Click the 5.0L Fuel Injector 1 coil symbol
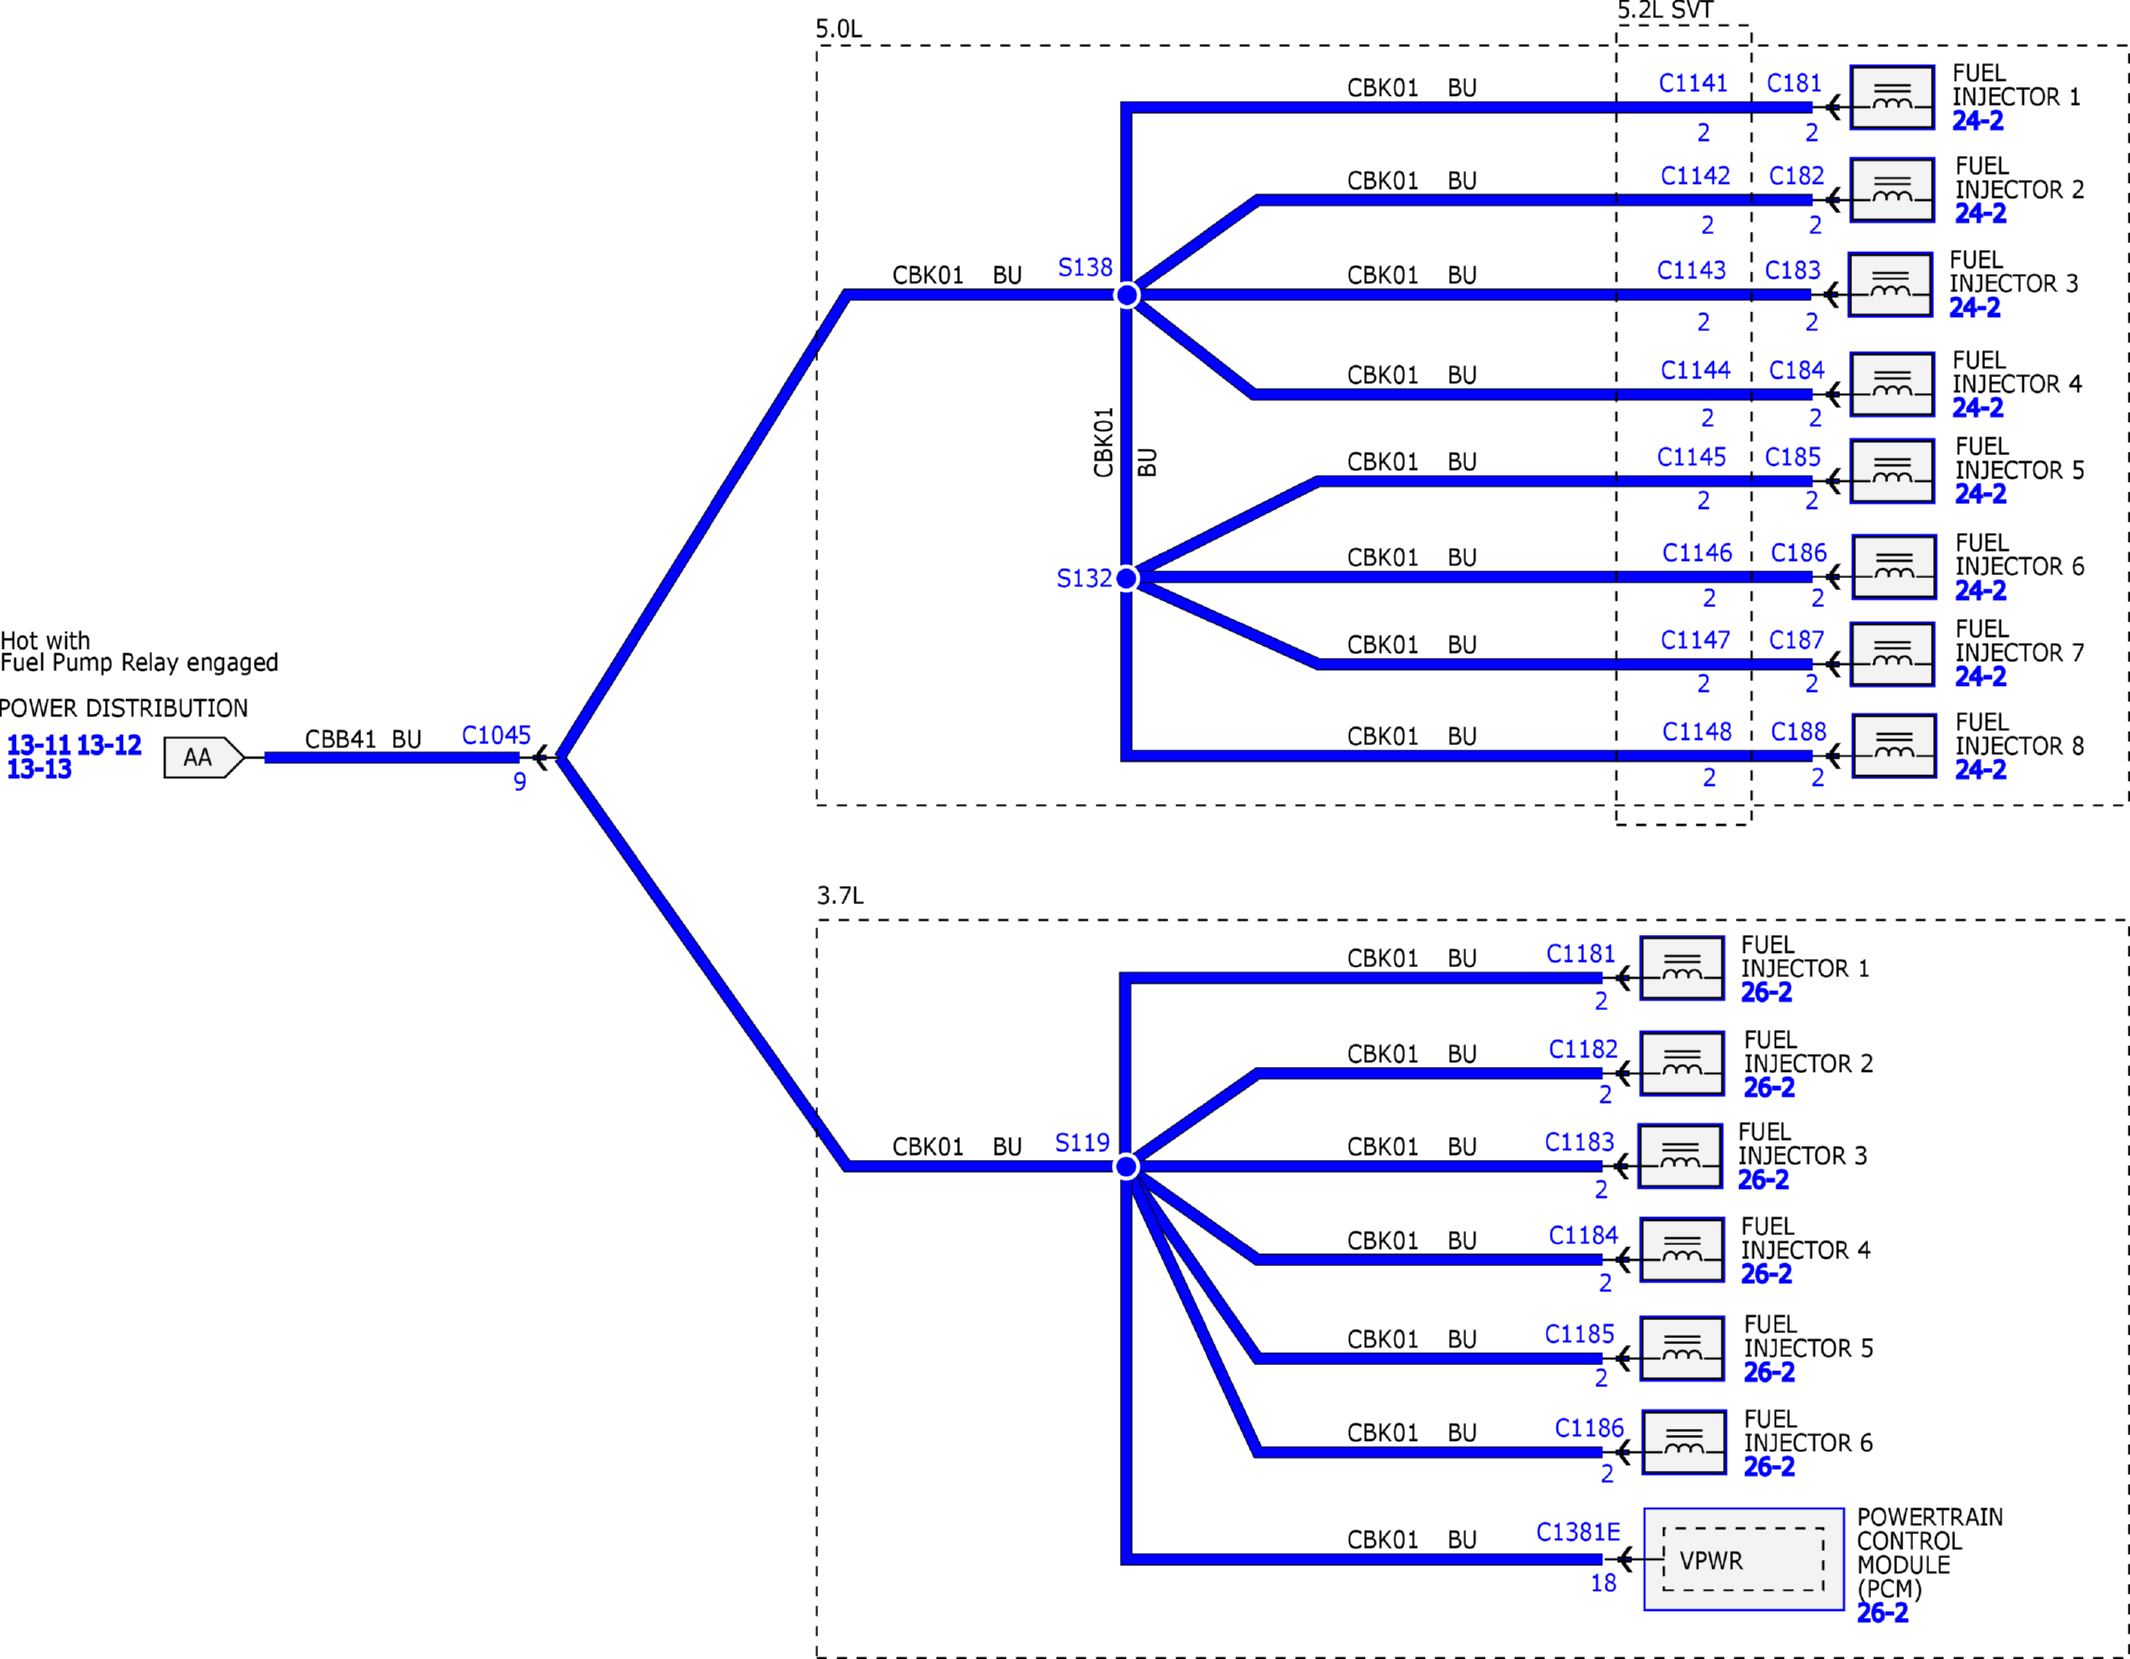 1891,97
